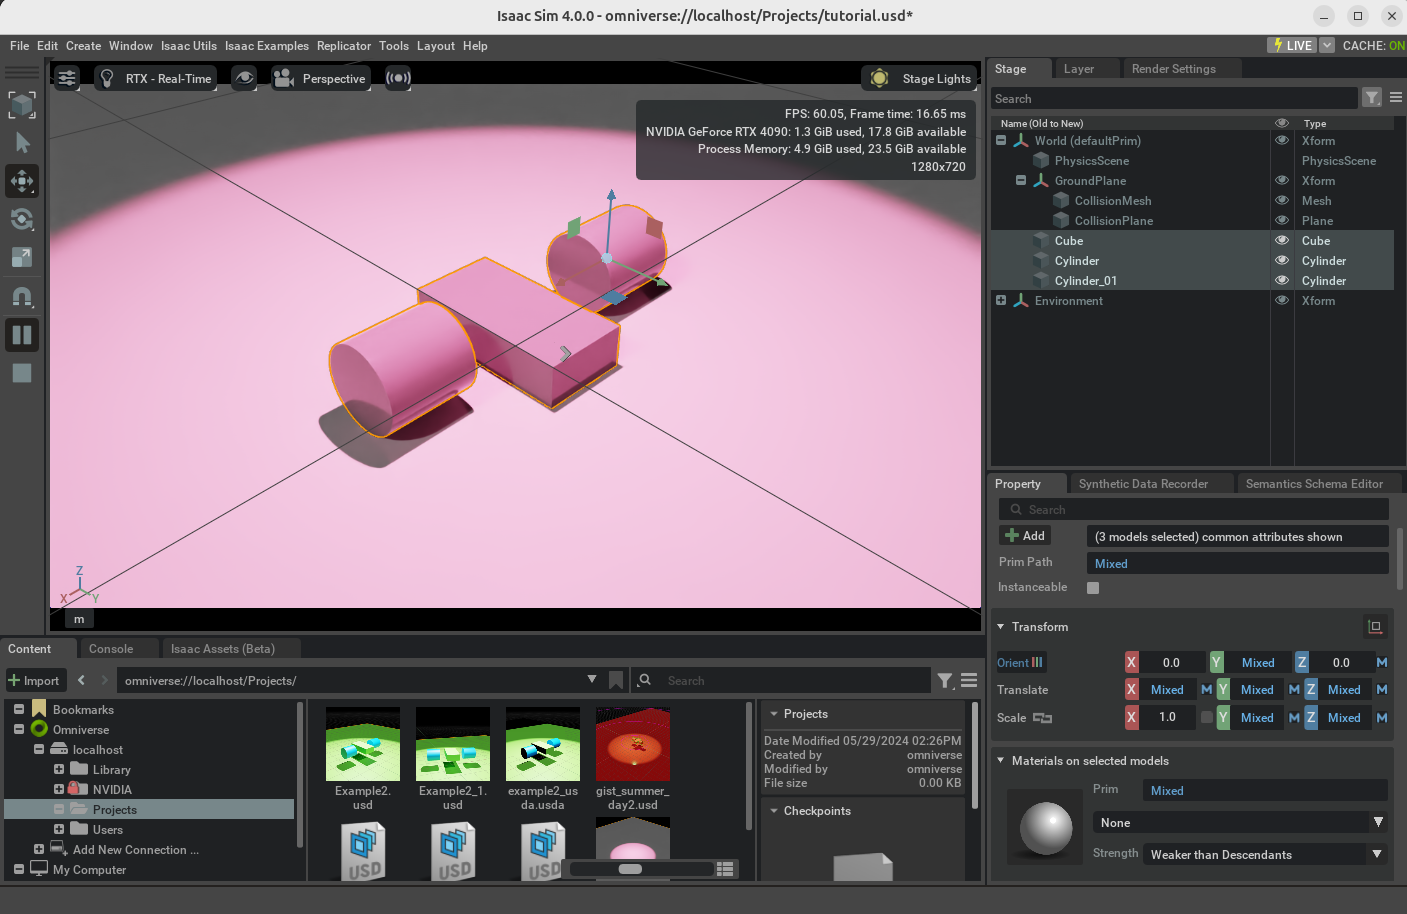Open Stage Lights menu
Screen dimensions: 1407x914
pos(921,78)
